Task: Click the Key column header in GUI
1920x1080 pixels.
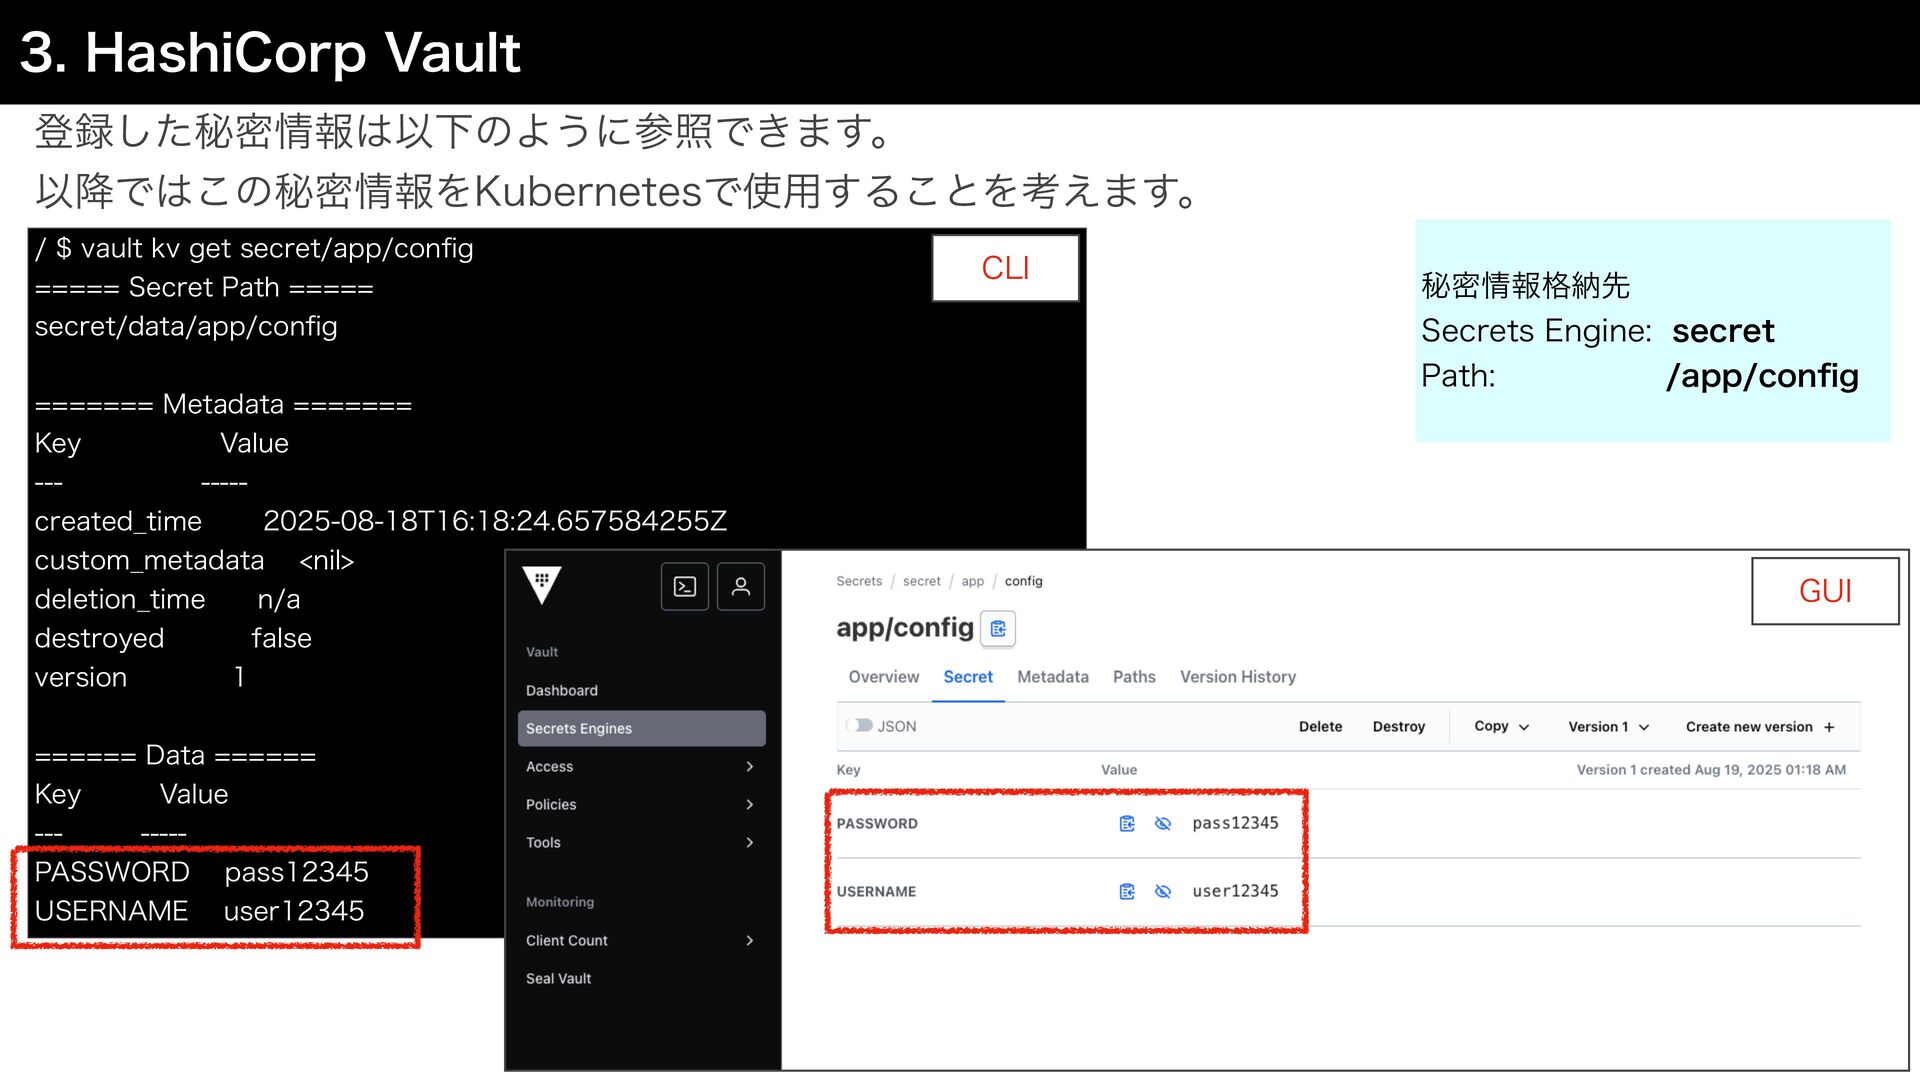Action: [848, 770]
